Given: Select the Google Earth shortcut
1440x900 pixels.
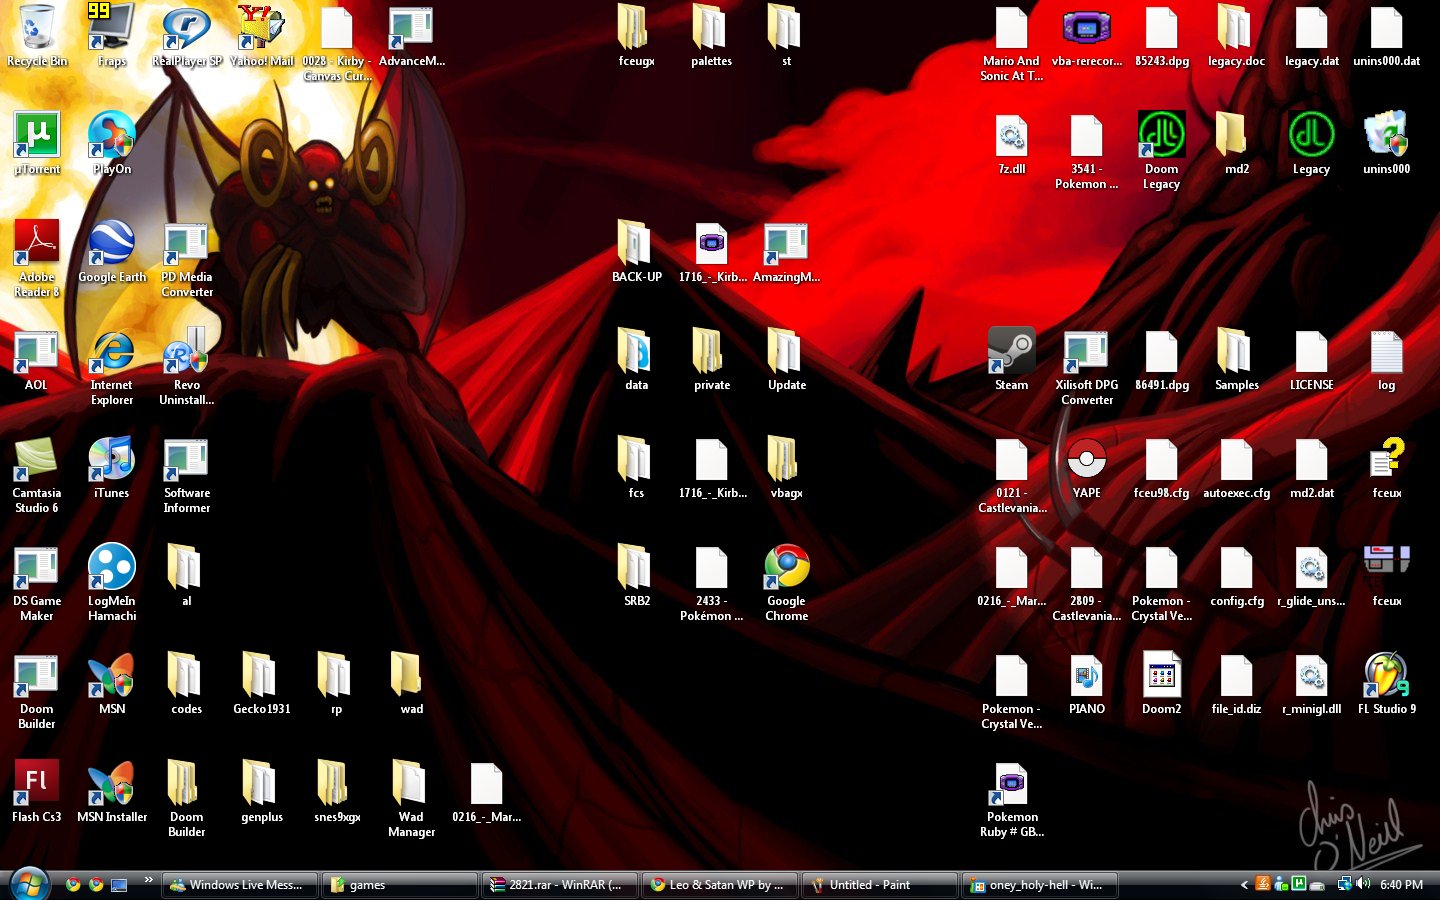Looking at the screenshot, I should [112, 252].
